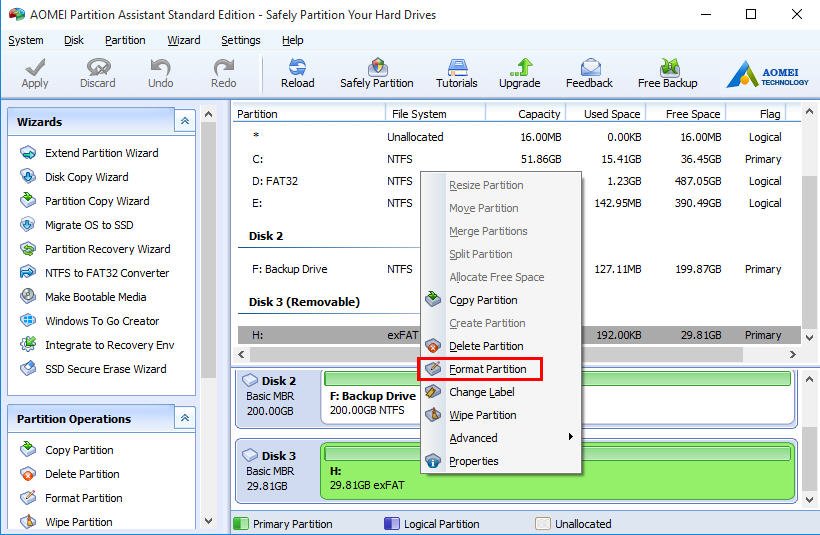Sort by the Capacity column header

[525, 114]
